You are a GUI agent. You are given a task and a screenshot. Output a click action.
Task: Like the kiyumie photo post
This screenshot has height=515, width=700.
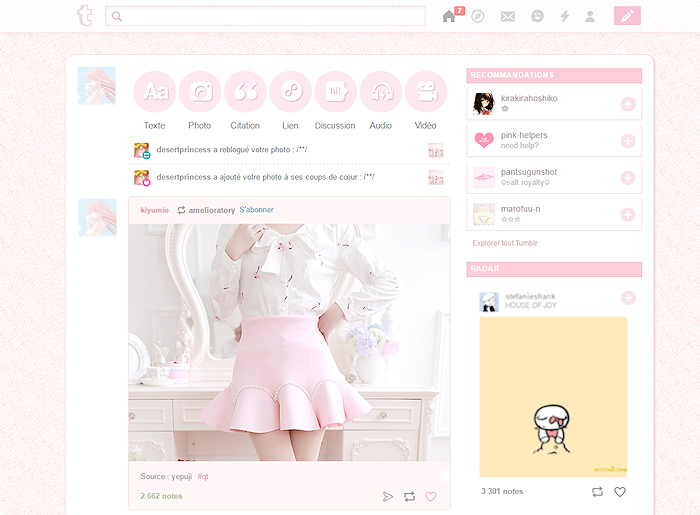click(431, 497)
